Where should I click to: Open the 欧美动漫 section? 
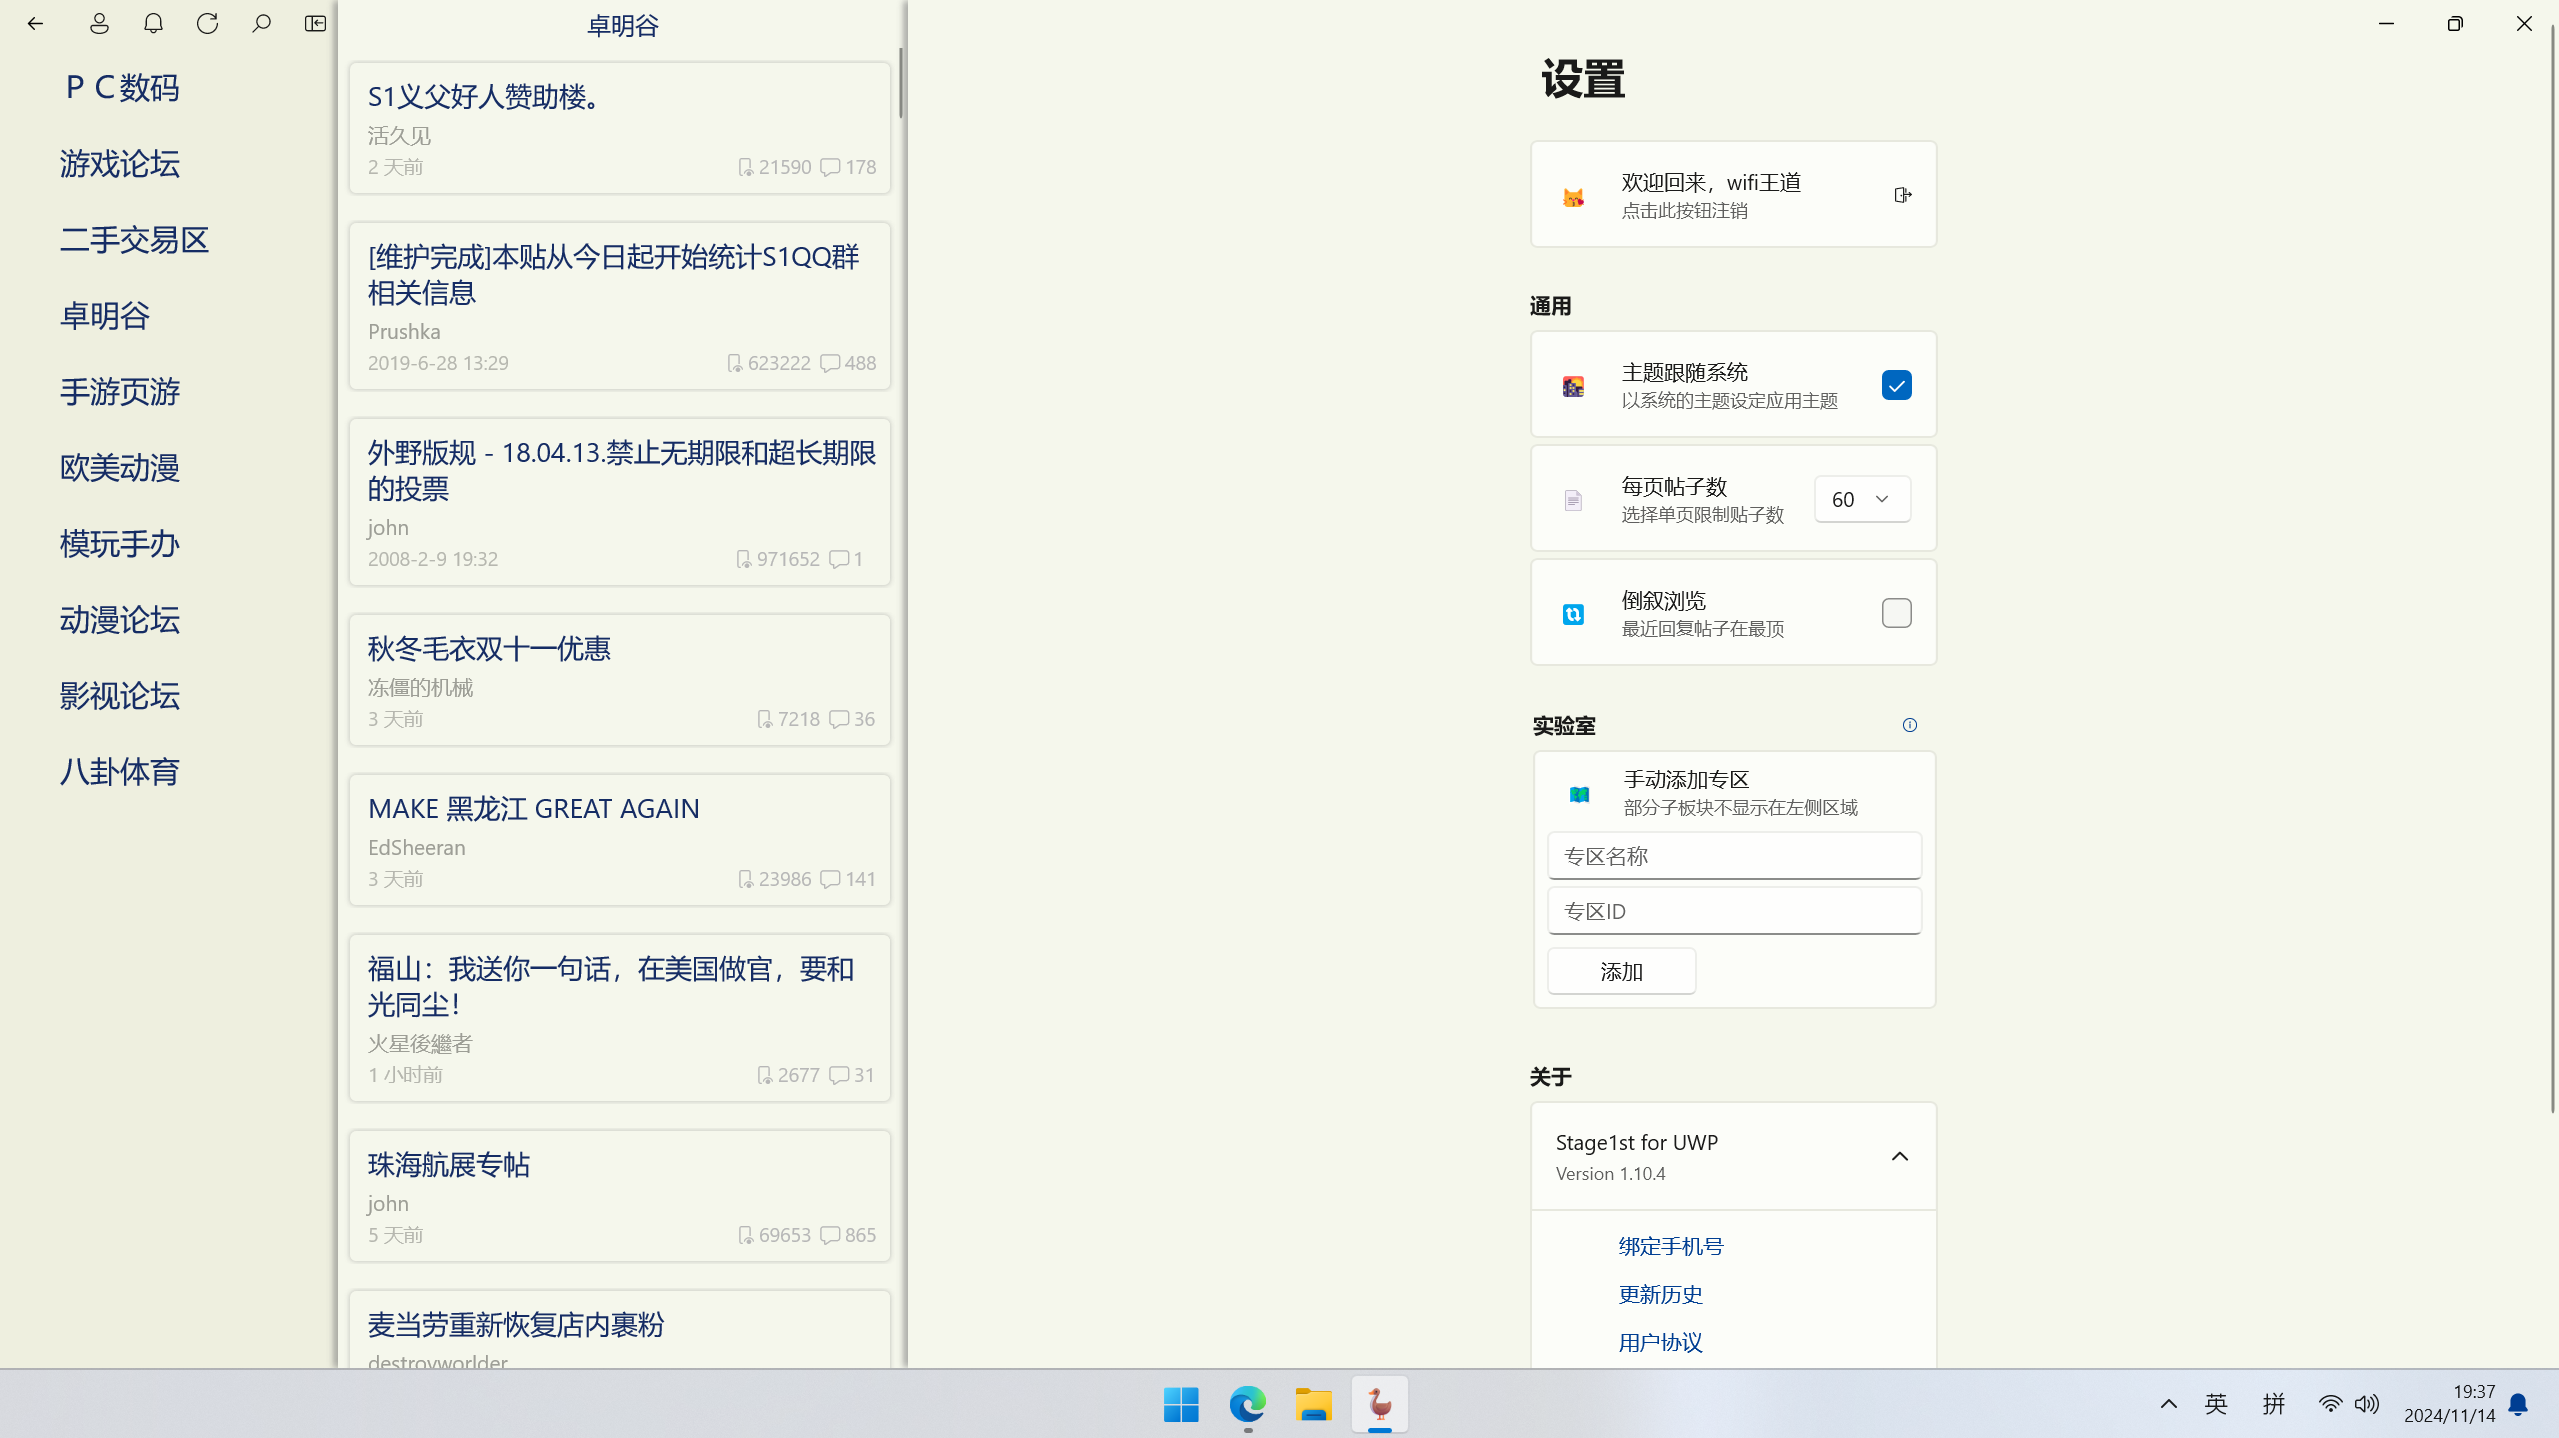coord(119,468)
